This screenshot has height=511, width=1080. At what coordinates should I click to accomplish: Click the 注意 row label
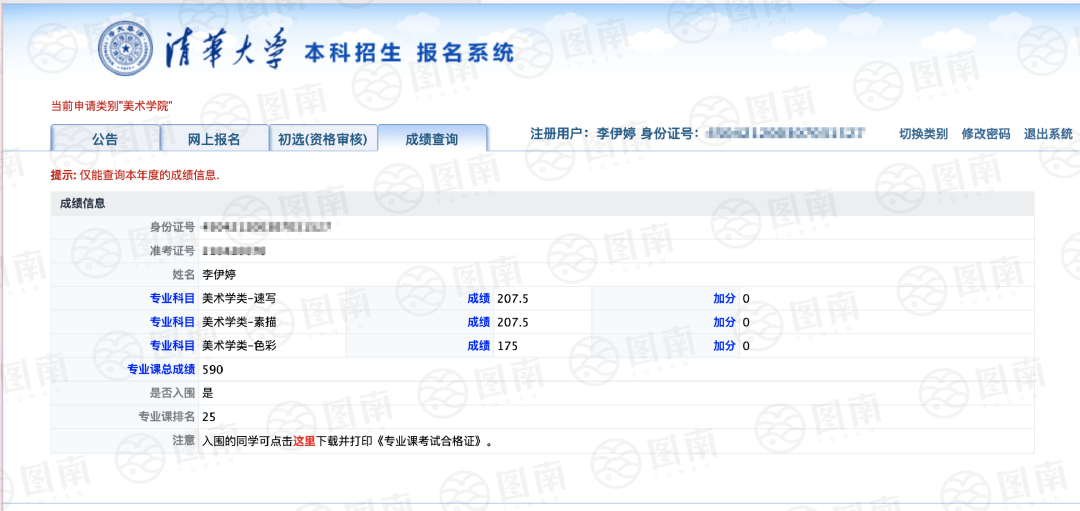tap(183, 440)
